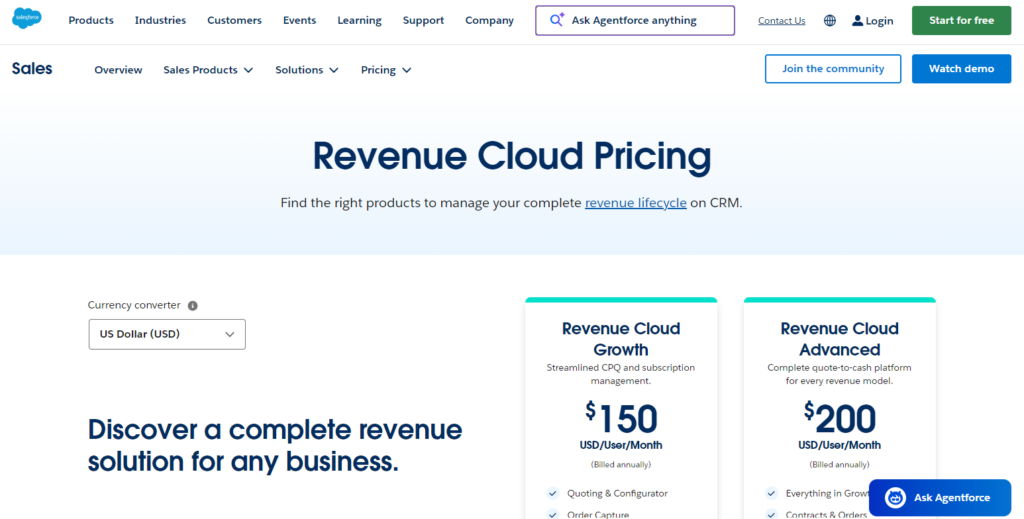Follow the revenue lifecycle link
Screen dimensions: 1024x519
click(635, 203)
